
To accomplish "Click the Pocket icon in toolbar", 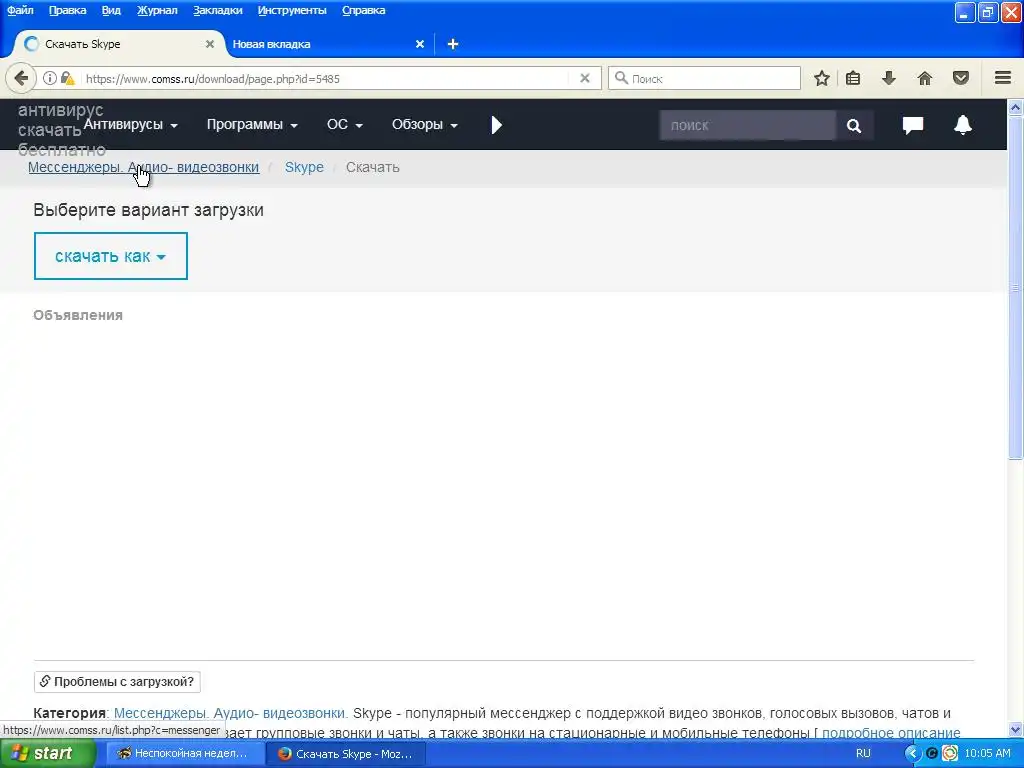I will coord(961,78).
